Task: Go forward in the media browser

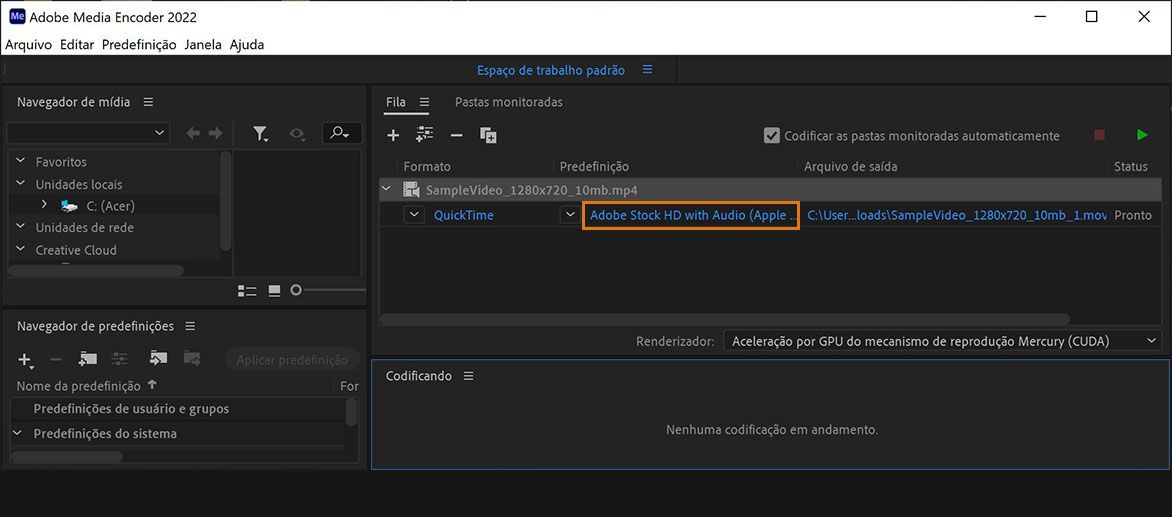Action: coord(215,134)
